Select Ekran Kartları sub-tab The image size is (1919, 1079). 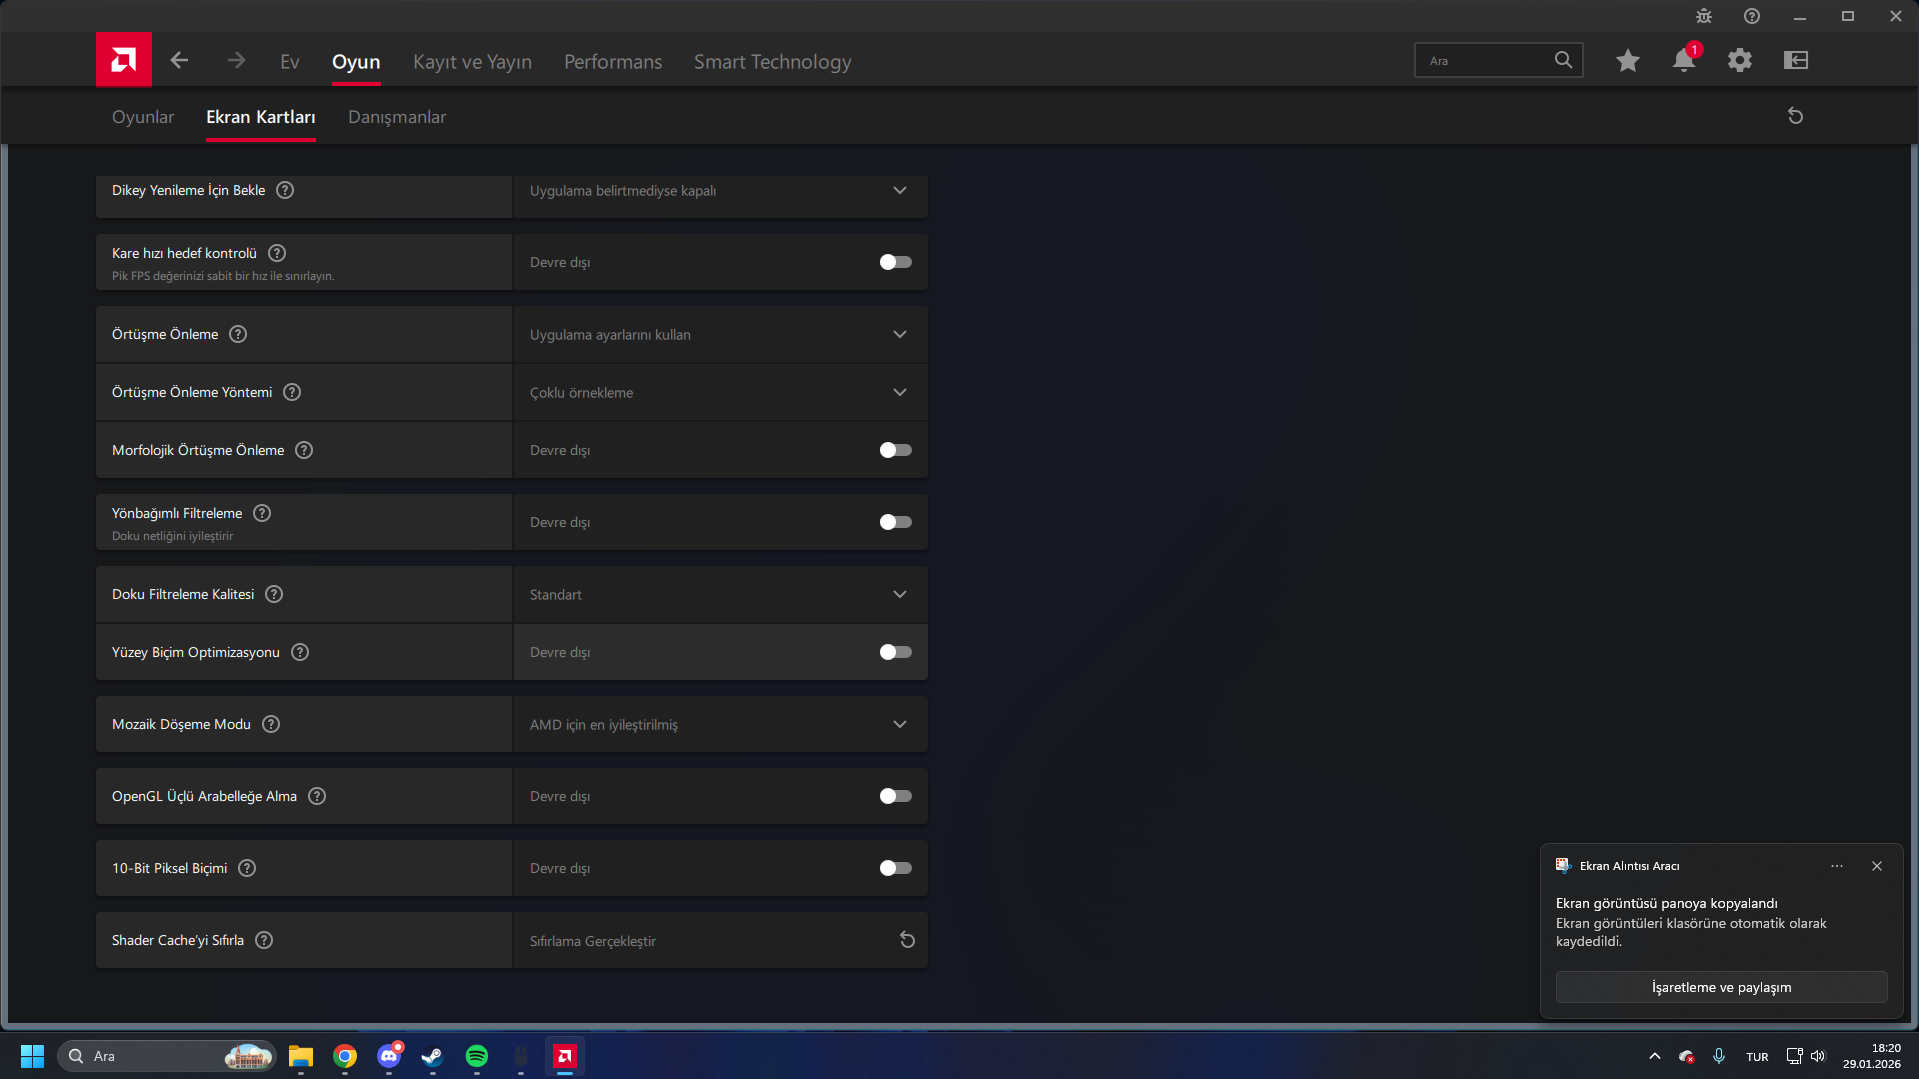pos(261,117)
